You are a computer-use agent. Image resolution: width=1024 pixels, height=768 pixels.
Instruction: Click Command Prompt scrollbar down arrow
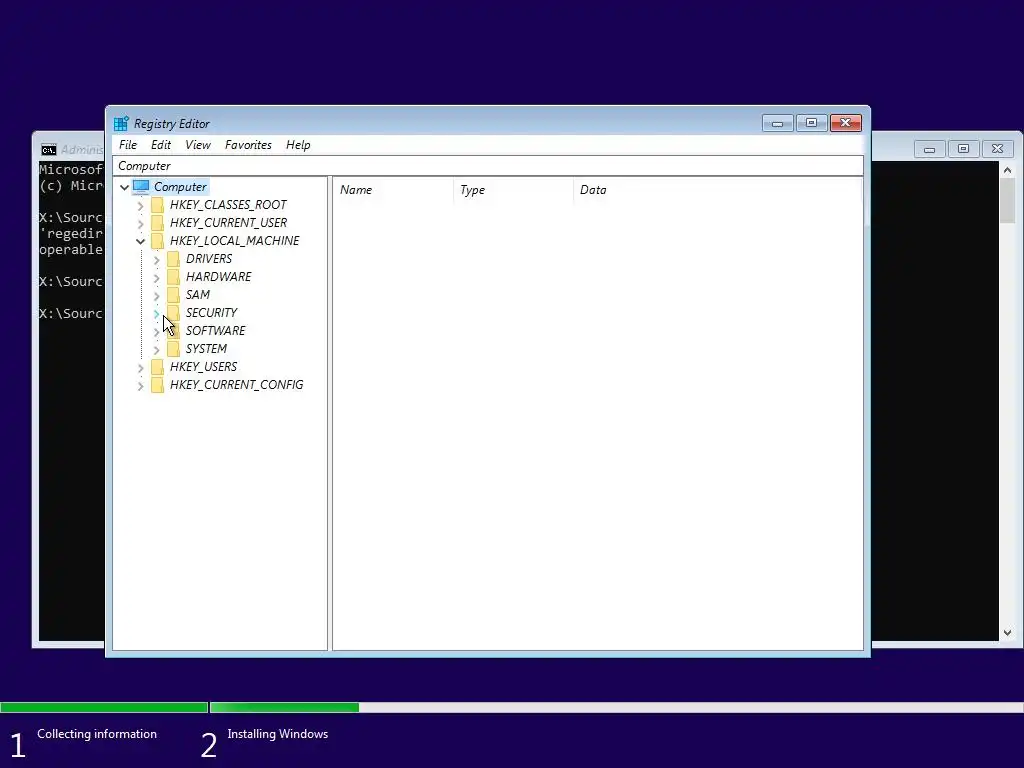pyautogui.click(x=1008, y=633)
